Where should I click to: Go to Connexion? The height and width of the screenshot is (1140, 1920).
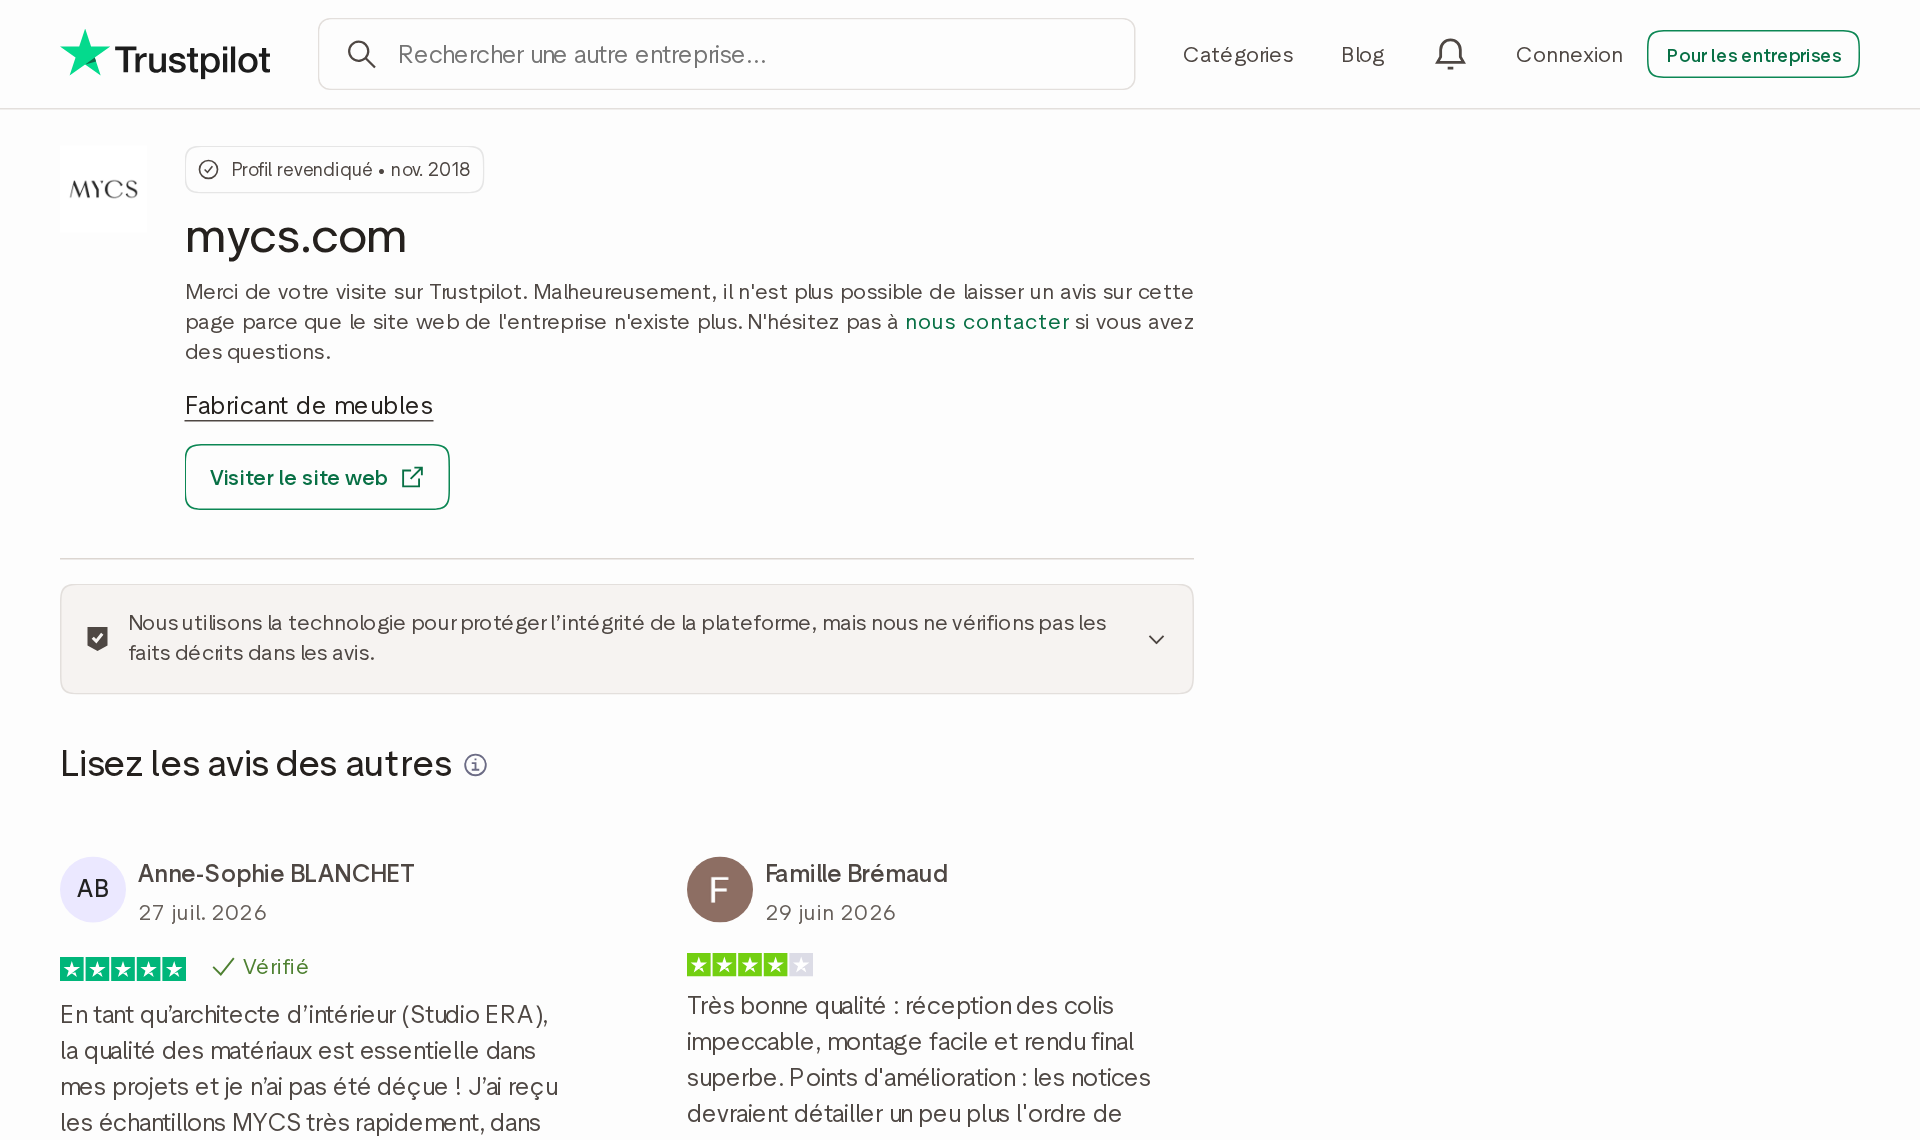1569,54
